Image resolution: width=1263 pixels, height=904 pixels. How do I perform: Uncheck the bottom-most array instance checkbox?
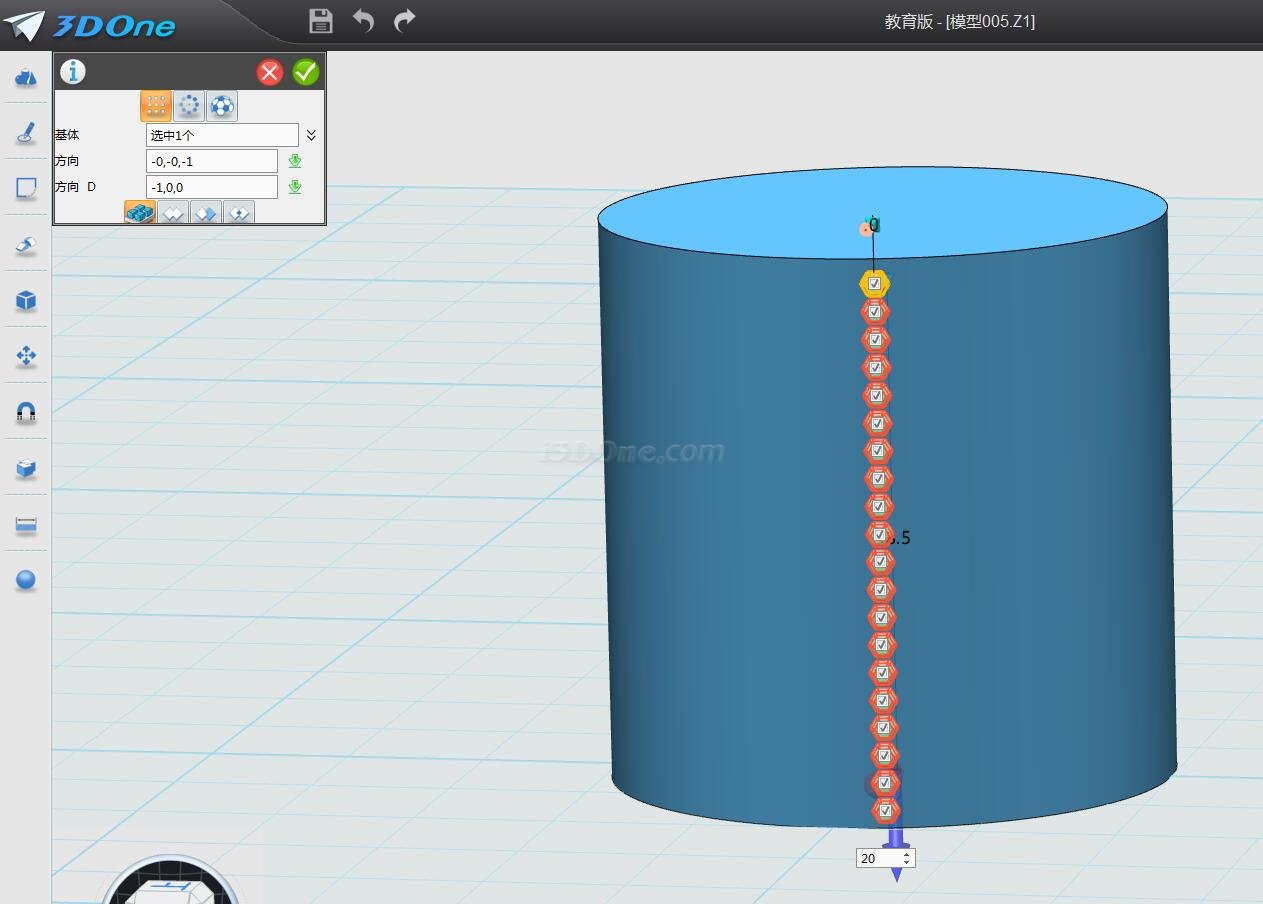tap(885, 810)
